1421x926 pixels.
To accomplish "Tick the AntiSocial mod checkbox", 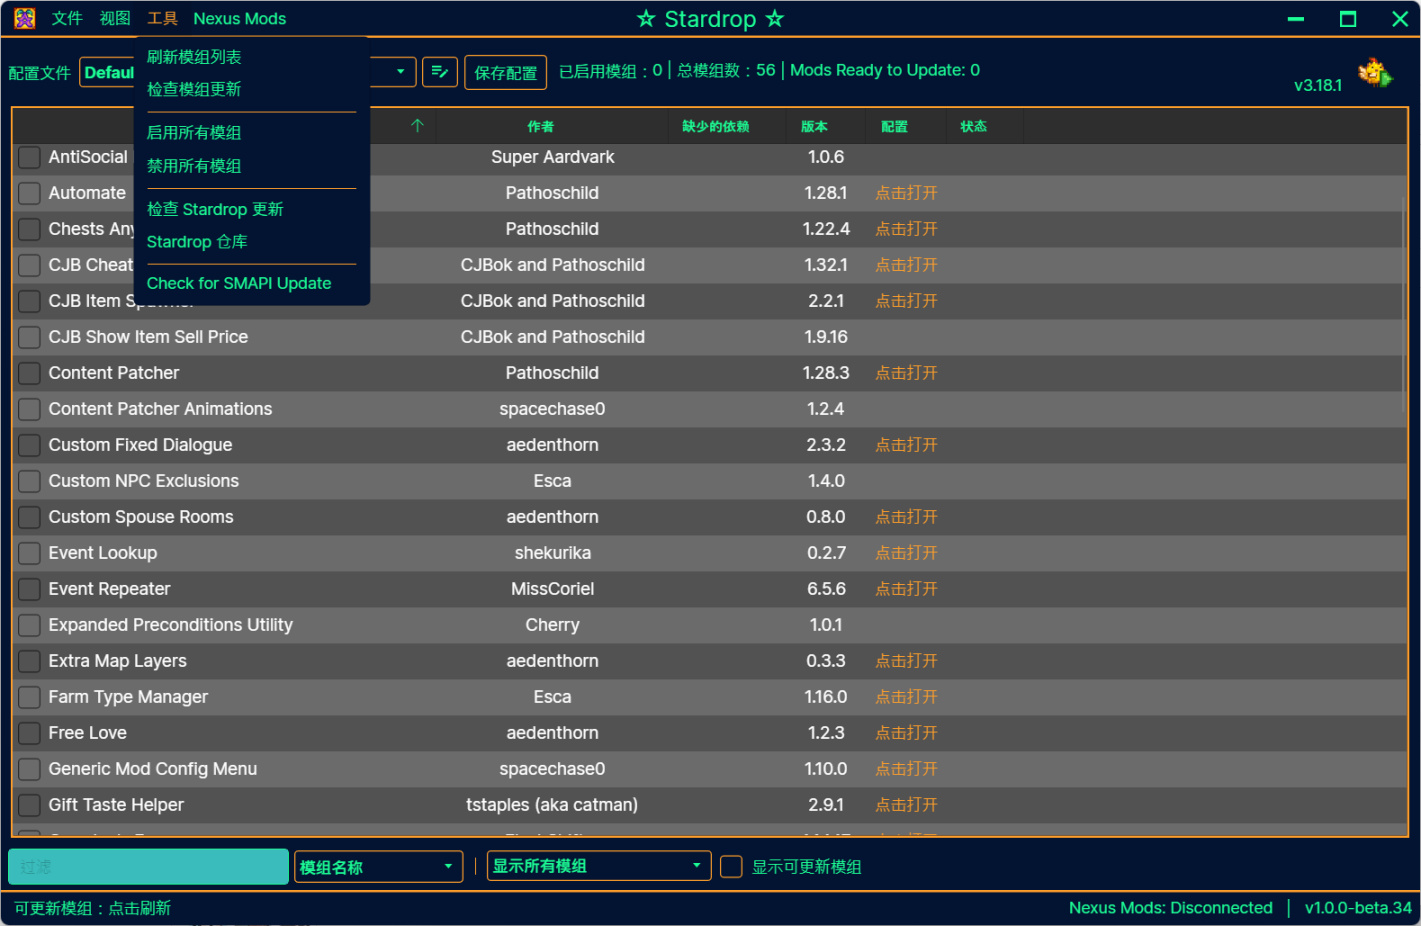I will (x=30, y=157).
